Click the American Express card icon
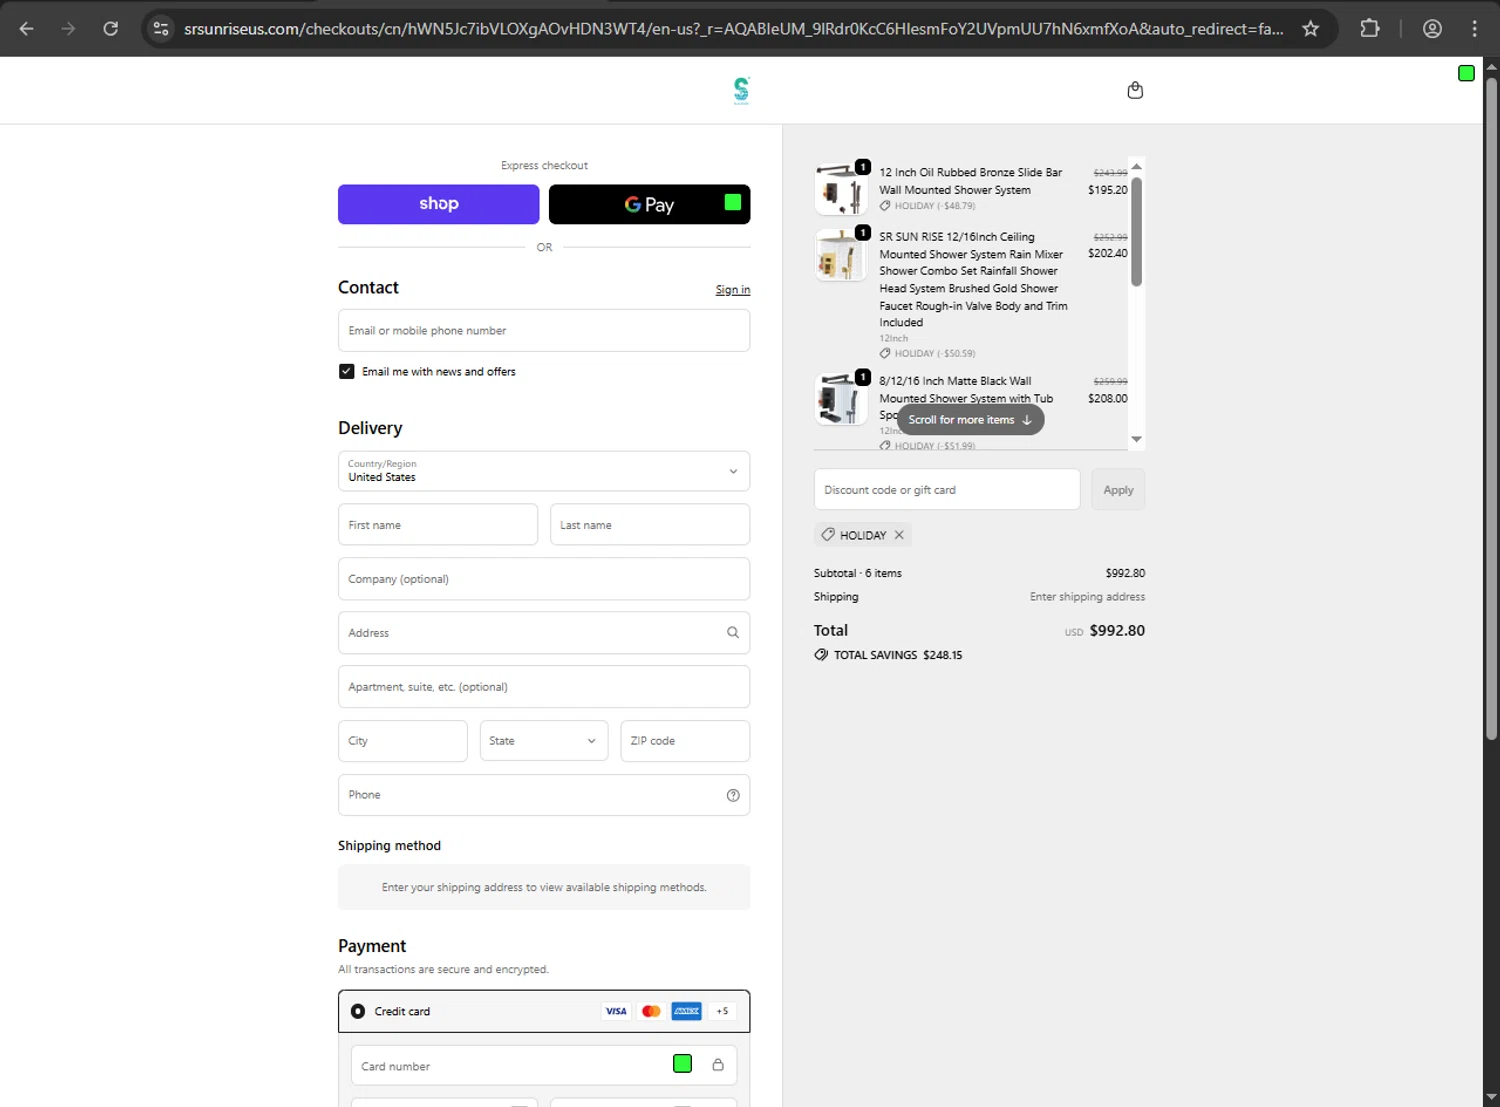 click(687, 1011)
